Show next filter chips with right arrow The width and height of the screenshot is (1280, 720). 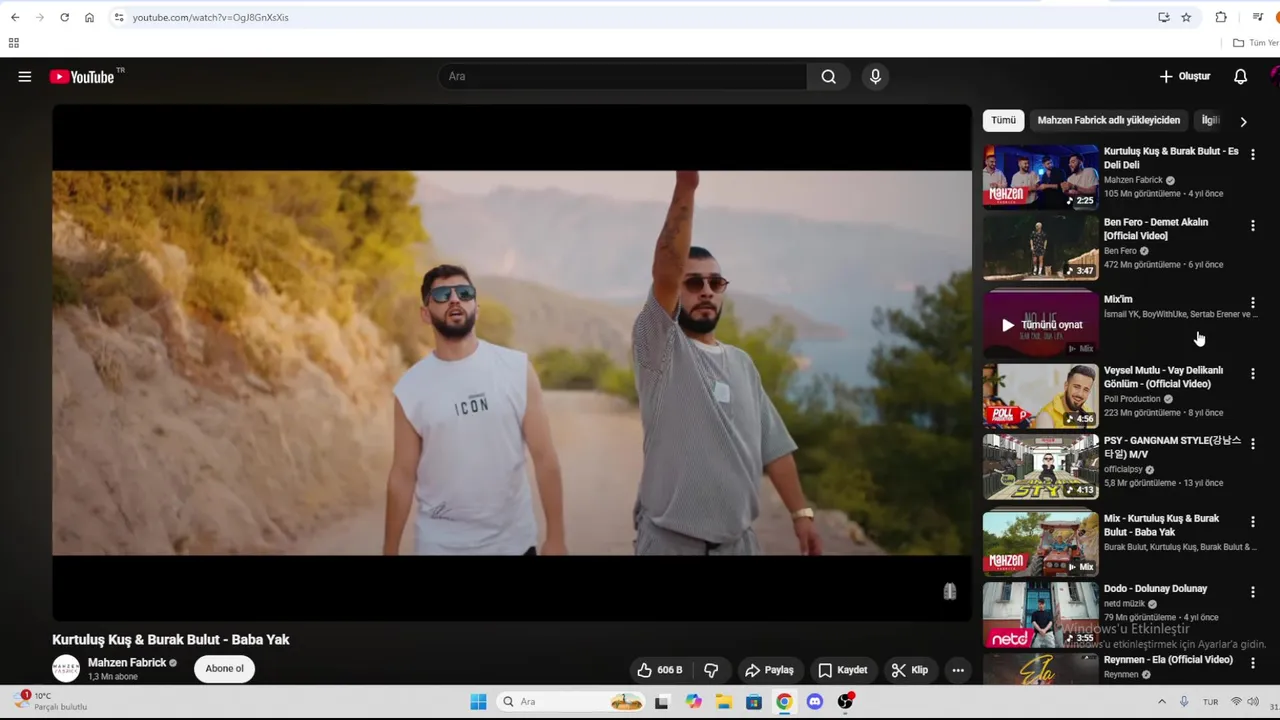coord(1243,121)
